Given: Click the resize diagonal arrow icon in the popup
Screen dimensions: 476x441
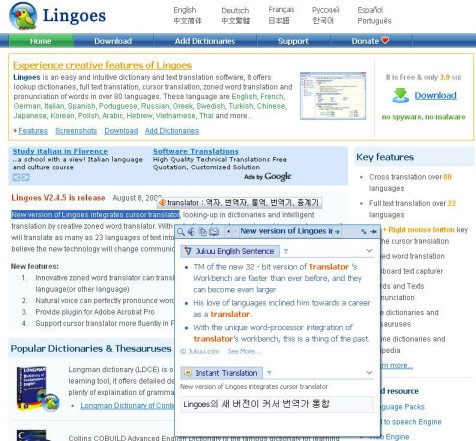Looking at the screenshot, I should [x=364, y=231].
